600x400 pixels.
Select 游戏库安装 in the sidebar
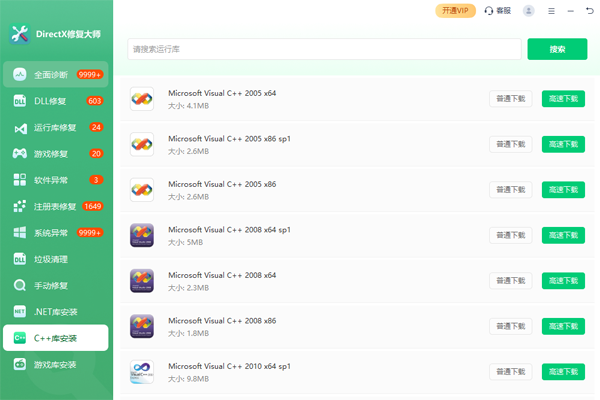point(55,365)
